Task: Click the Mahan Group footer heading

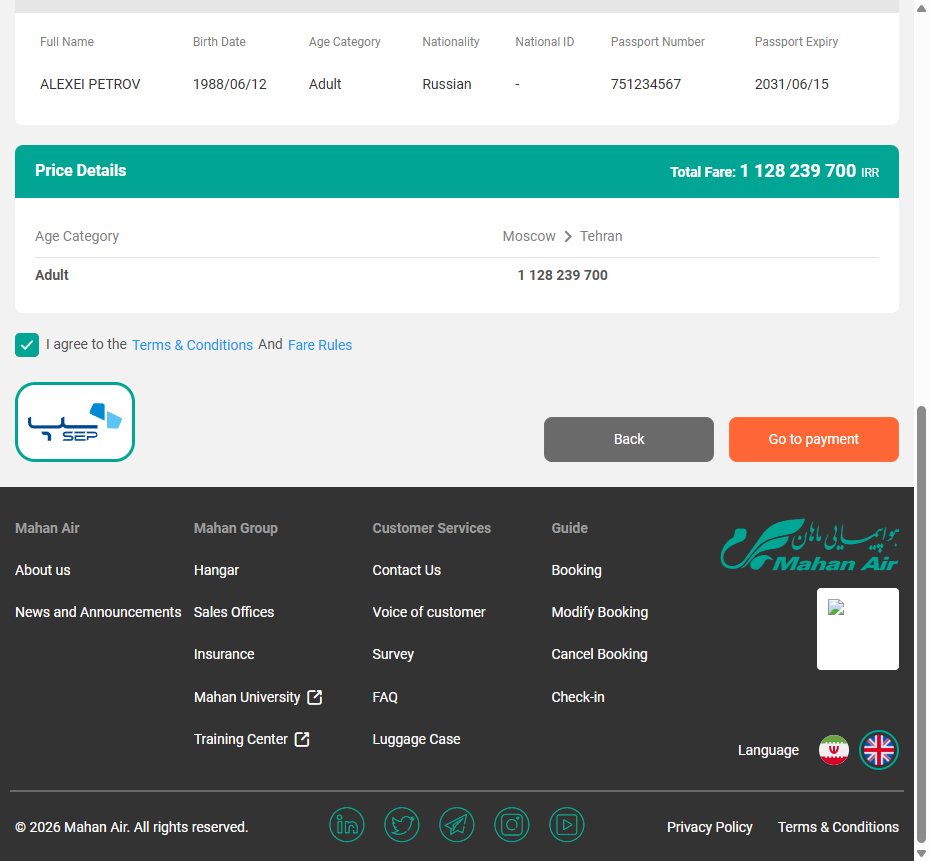Action: click(236, 528)
